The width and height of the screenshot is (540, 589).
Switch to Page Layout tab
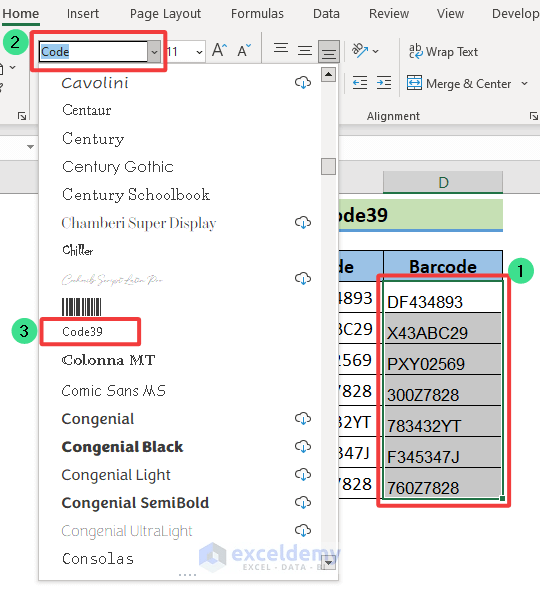[165, 14]
